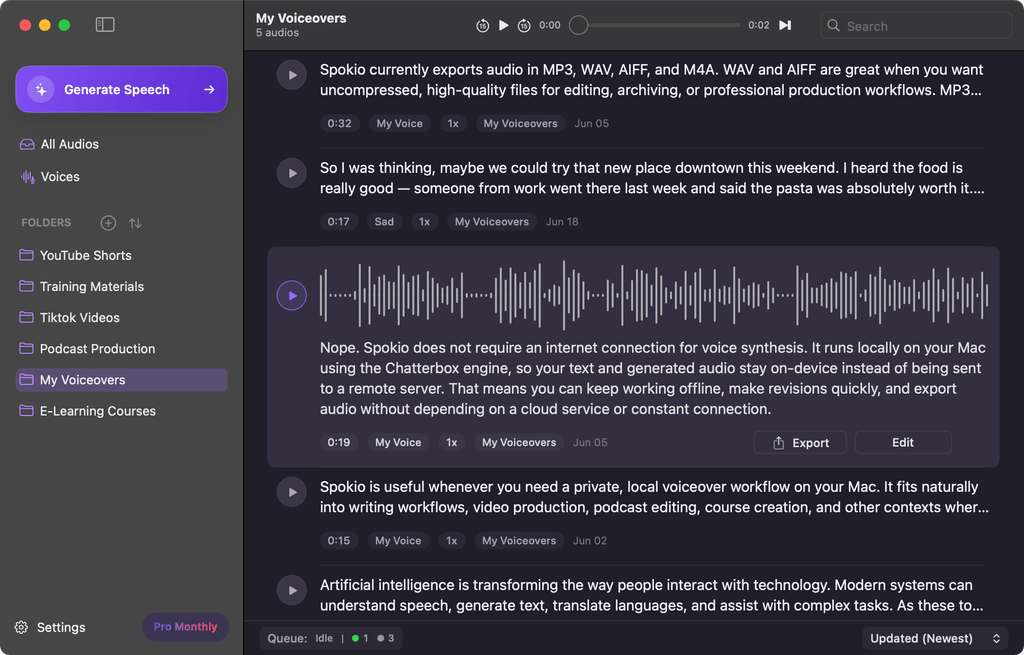Click the 0:15 duration tag
Screen dimensions: 1024x655
[x=339, y=541]
